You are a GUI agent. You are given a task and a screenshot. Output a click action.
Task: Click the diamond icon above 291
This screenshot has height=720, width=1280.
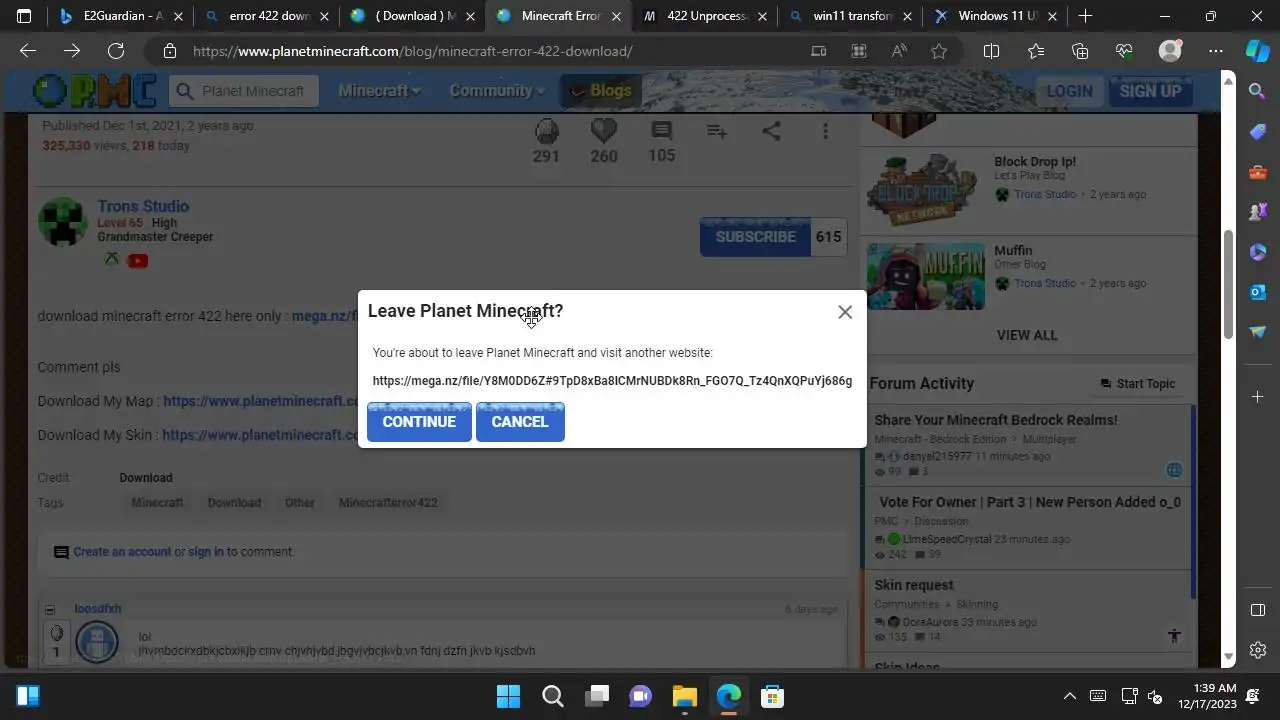(546, 131)
